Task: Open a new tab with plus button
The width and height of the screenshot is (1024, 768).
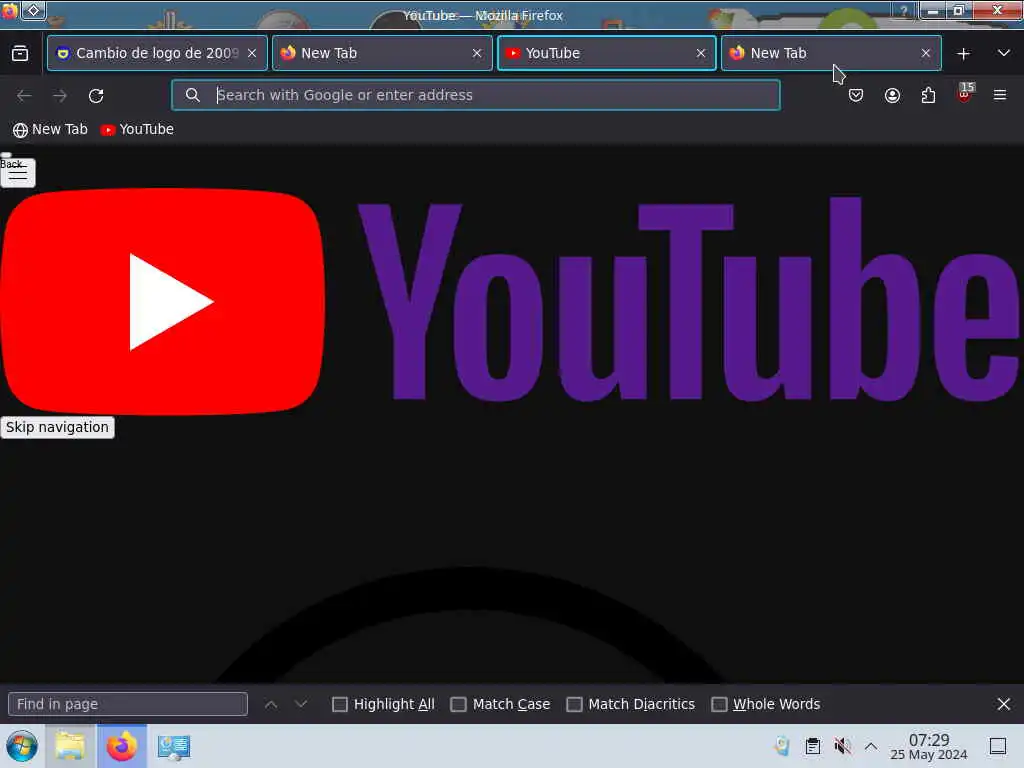Action: coord(963,54)
